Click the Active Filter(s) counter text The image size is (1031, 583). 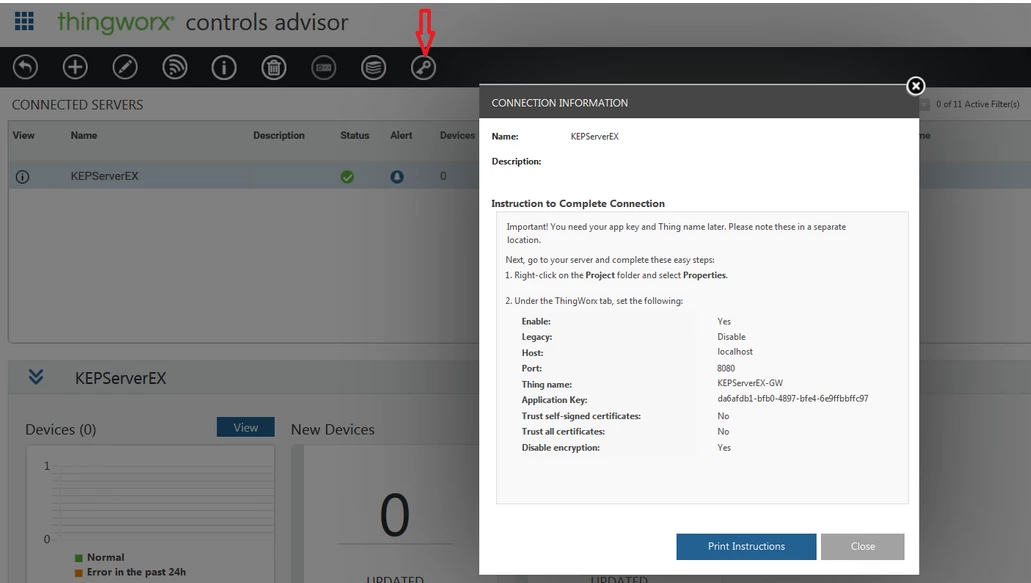pos(977,104)
